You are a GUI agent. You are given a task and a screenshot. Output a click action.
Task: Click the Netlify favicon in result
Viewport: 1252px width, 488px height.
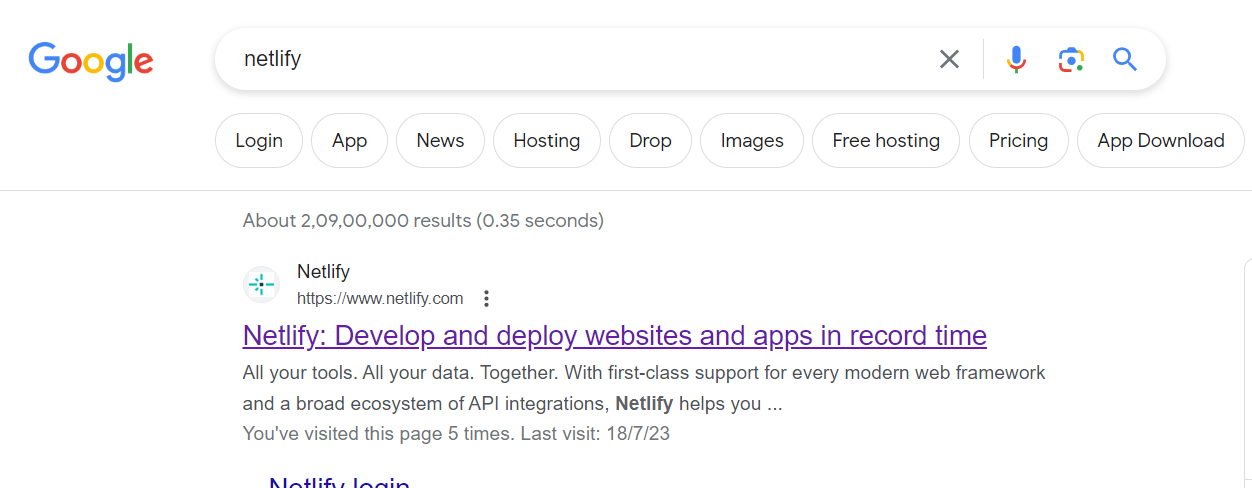[261, 285]
